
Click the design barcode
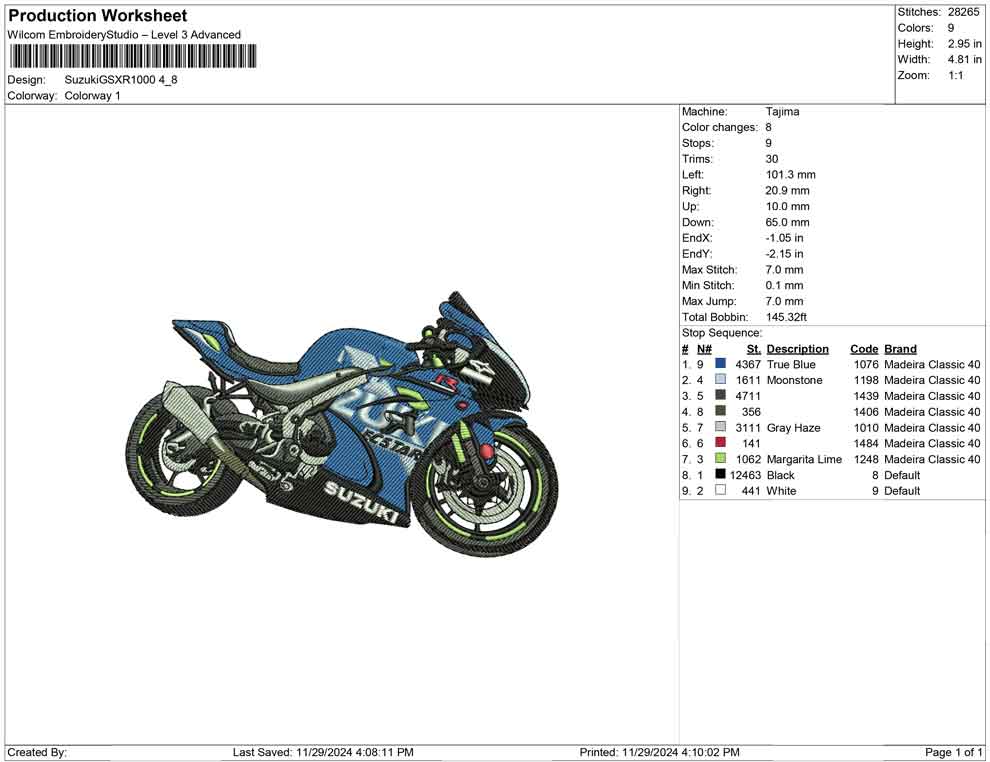pos(133,57)
